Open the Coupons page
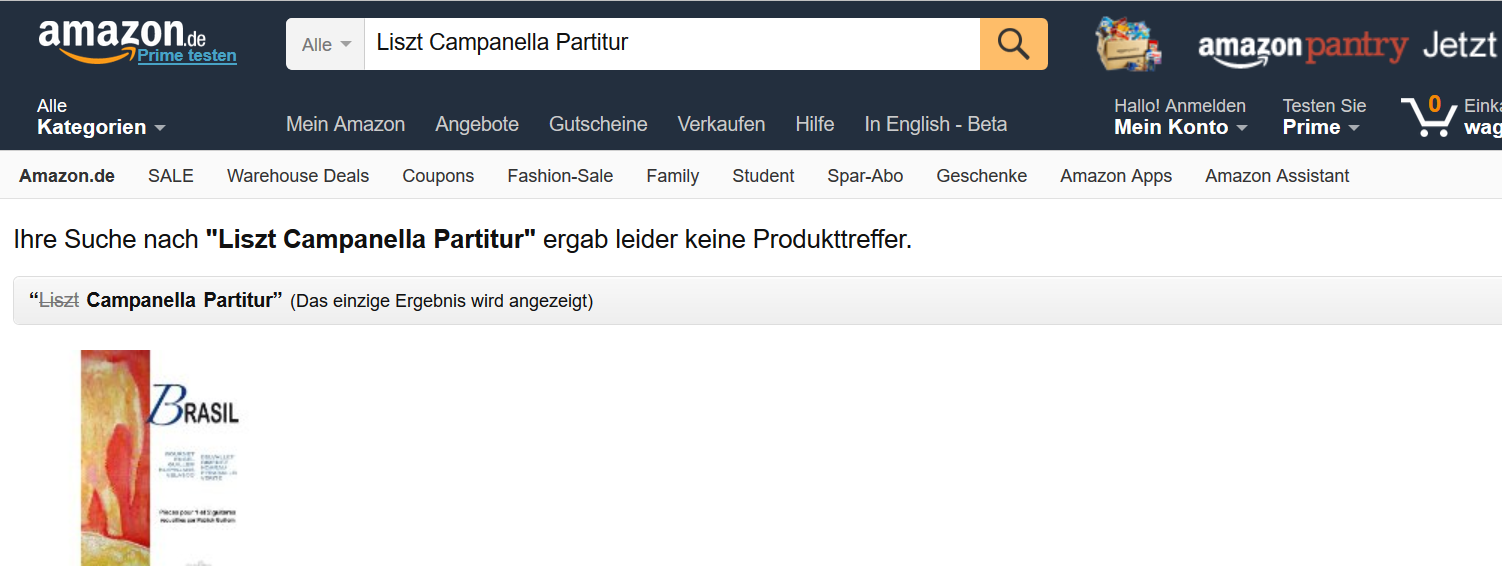 (x=438, y=176)
